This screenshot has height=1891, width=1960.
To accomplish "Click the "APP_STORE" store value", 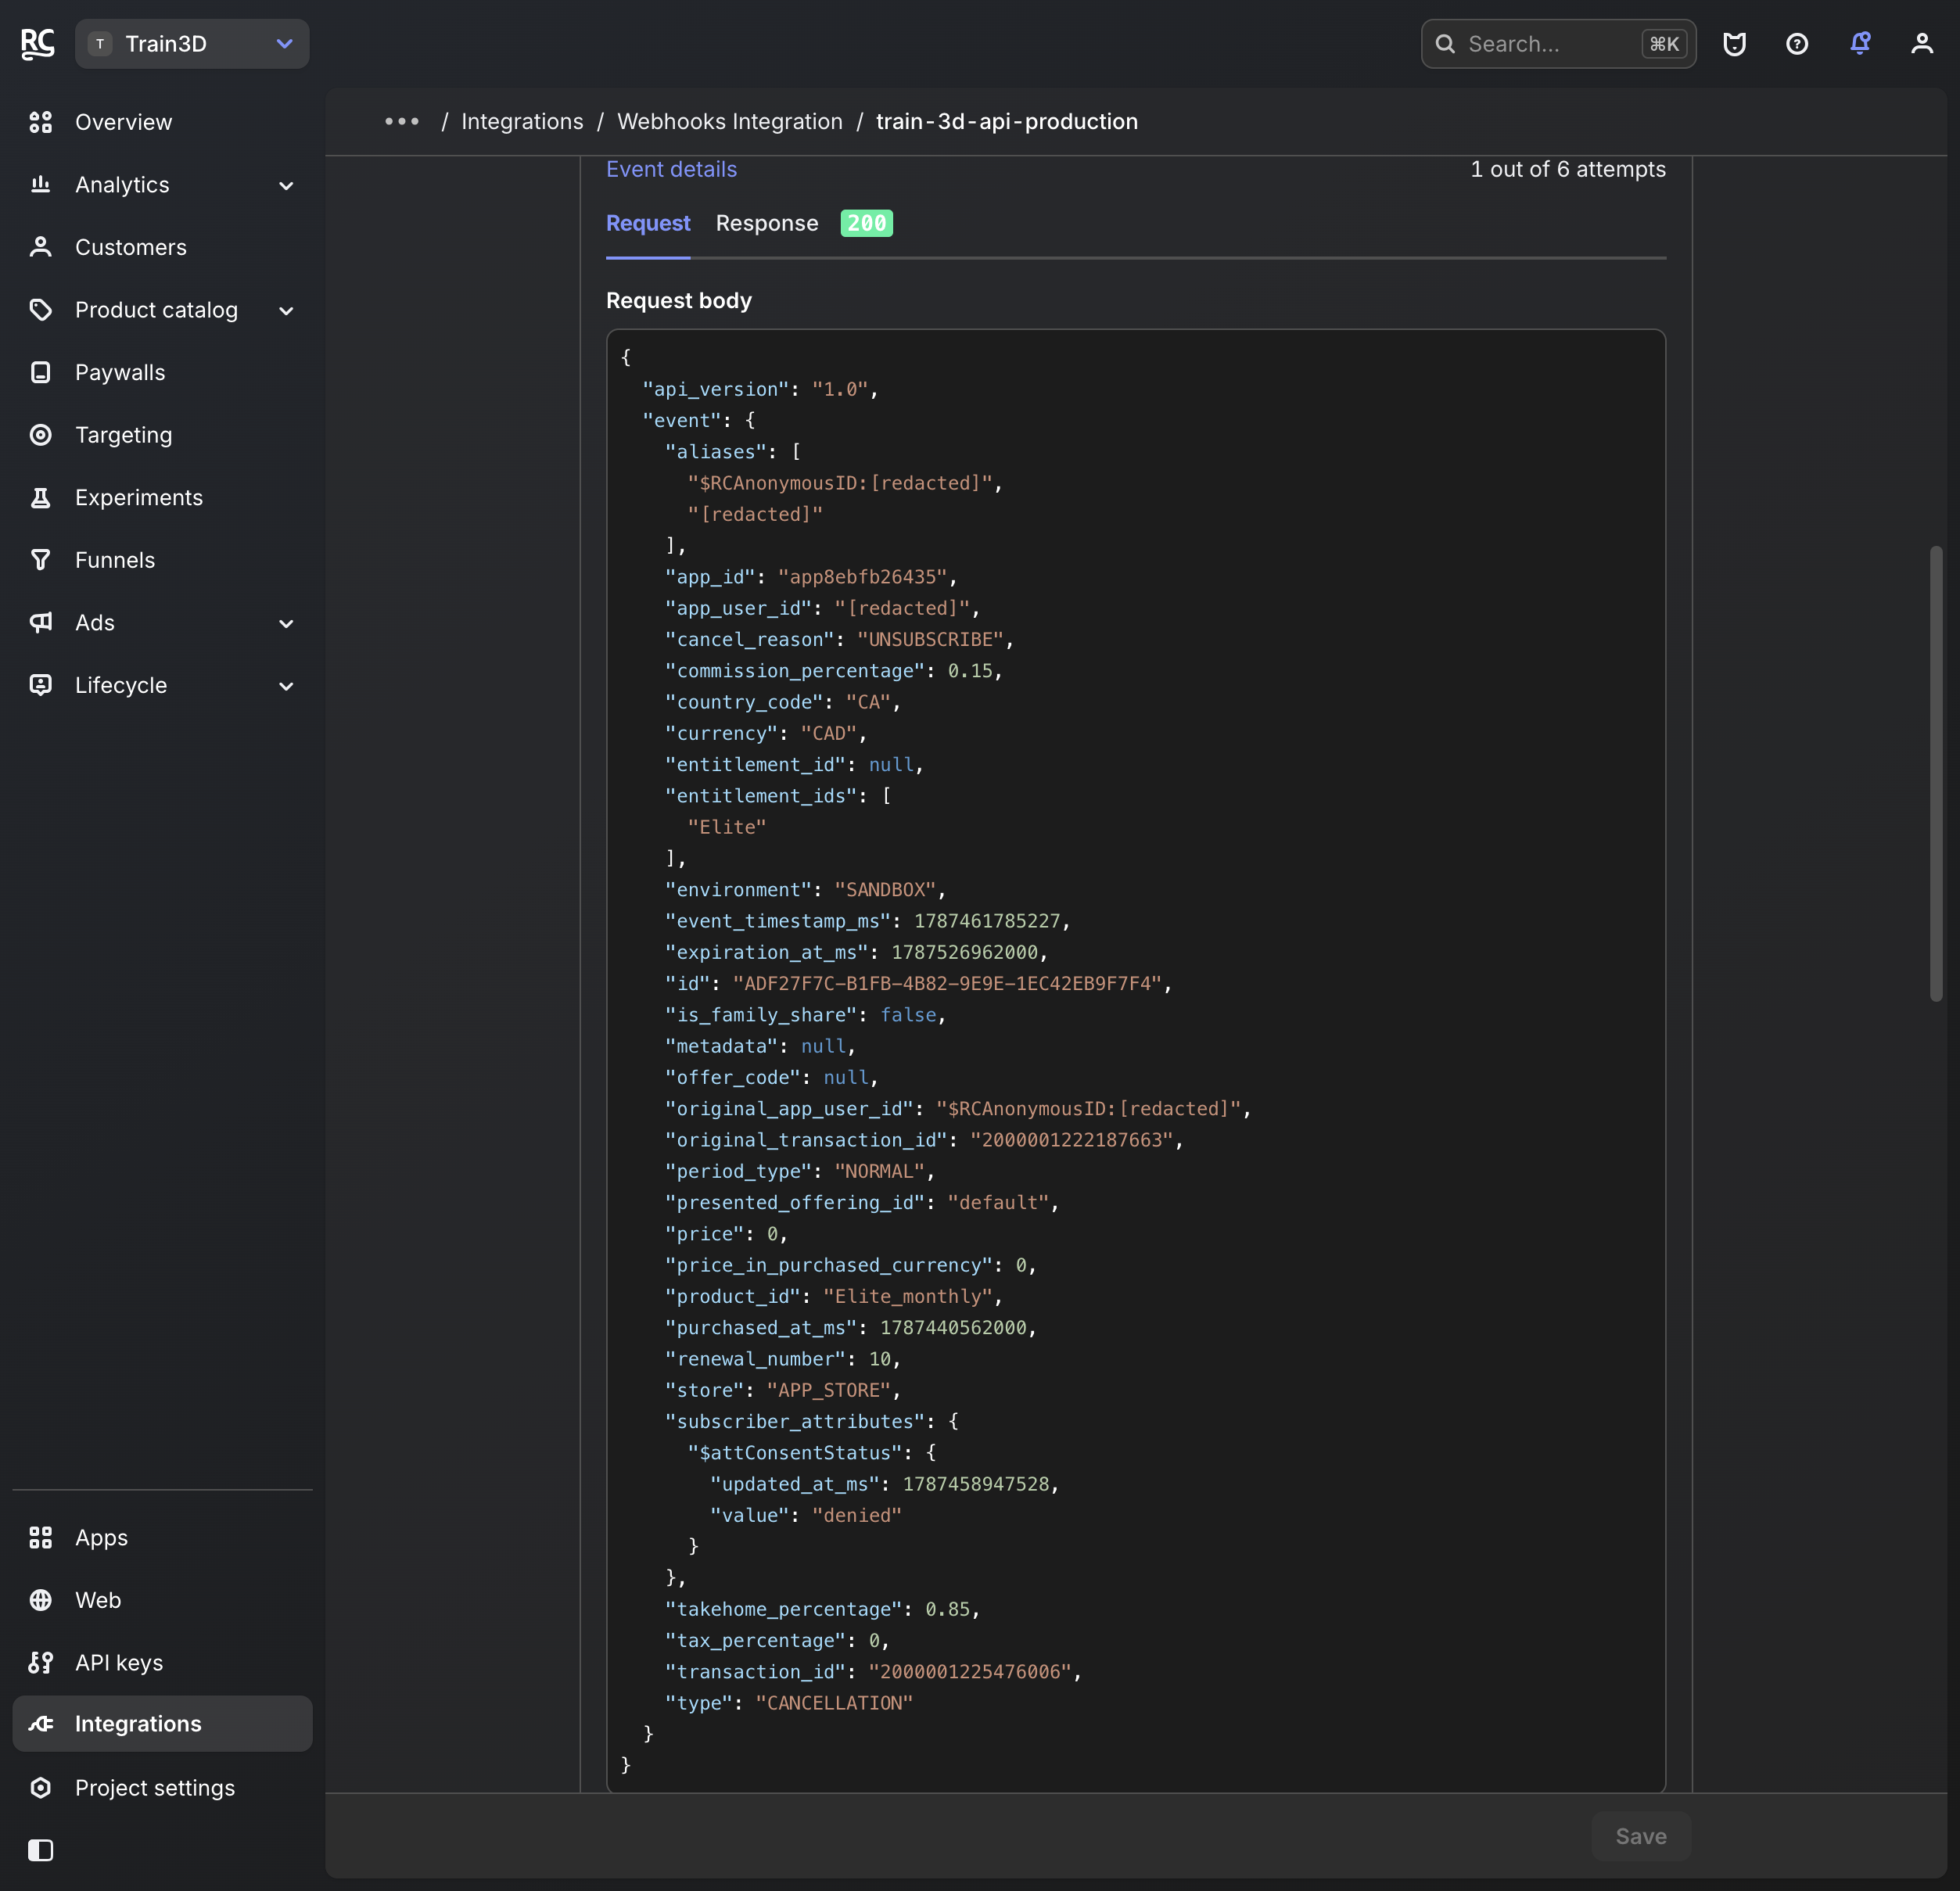I will point(828,1390).
